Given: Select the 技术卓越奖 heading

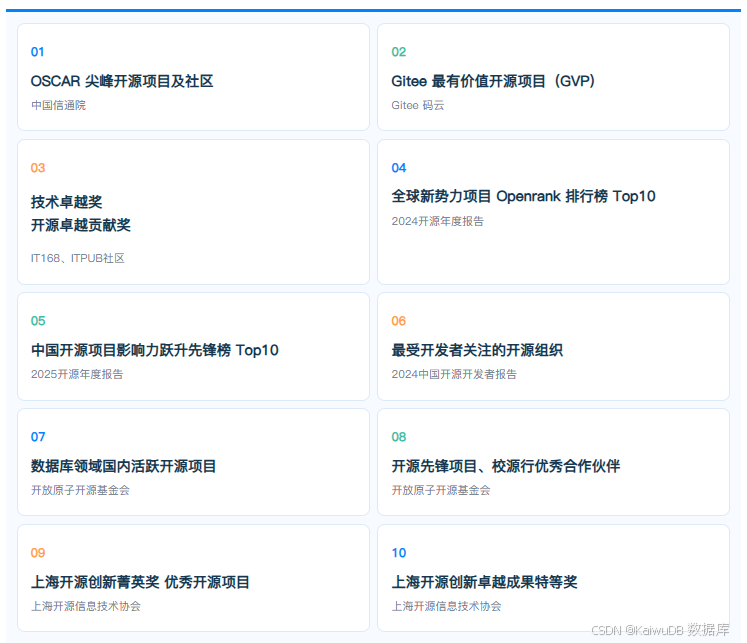Looking at the screenshot, I should pos(67,202).
